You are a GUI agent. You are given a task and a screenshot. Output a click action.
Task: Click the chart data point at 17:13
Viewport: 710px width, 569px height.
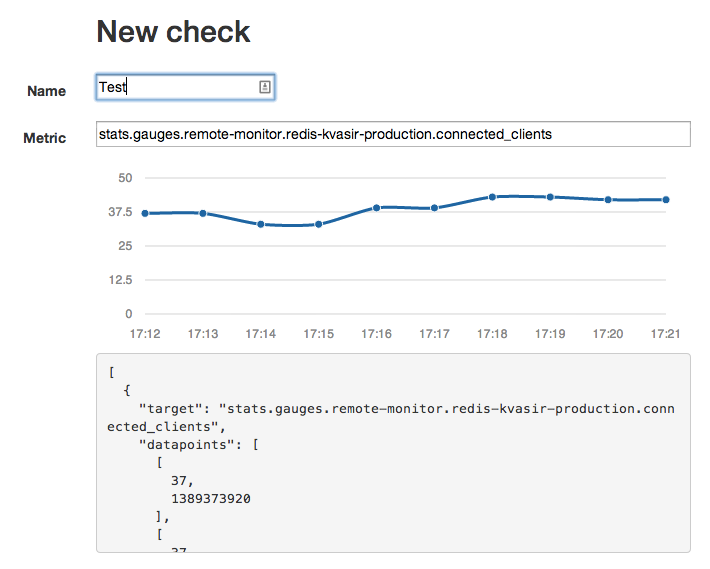(x=203, y=213)
